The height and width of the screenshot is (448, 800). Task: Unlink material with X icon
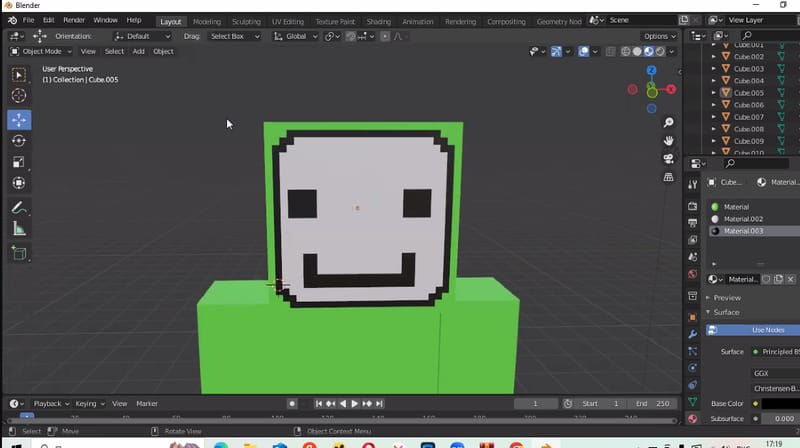pos(790,279)
